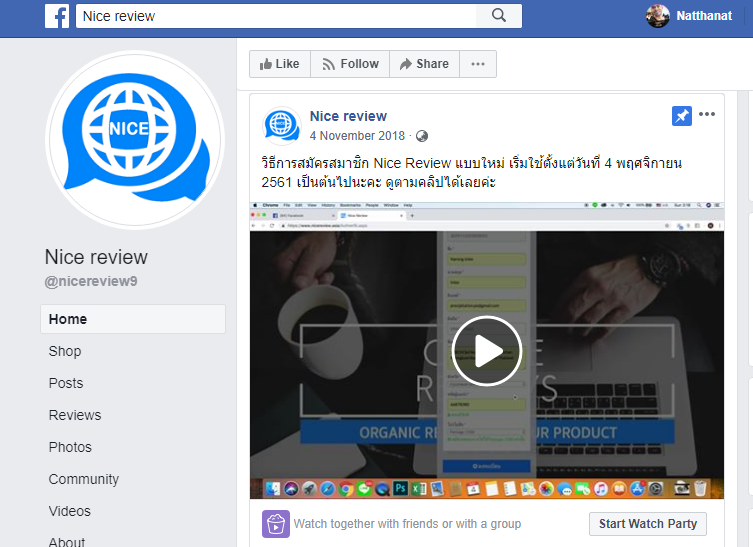Open the About section
Viewport: 753px width, 547px height.
click(67, 541)
